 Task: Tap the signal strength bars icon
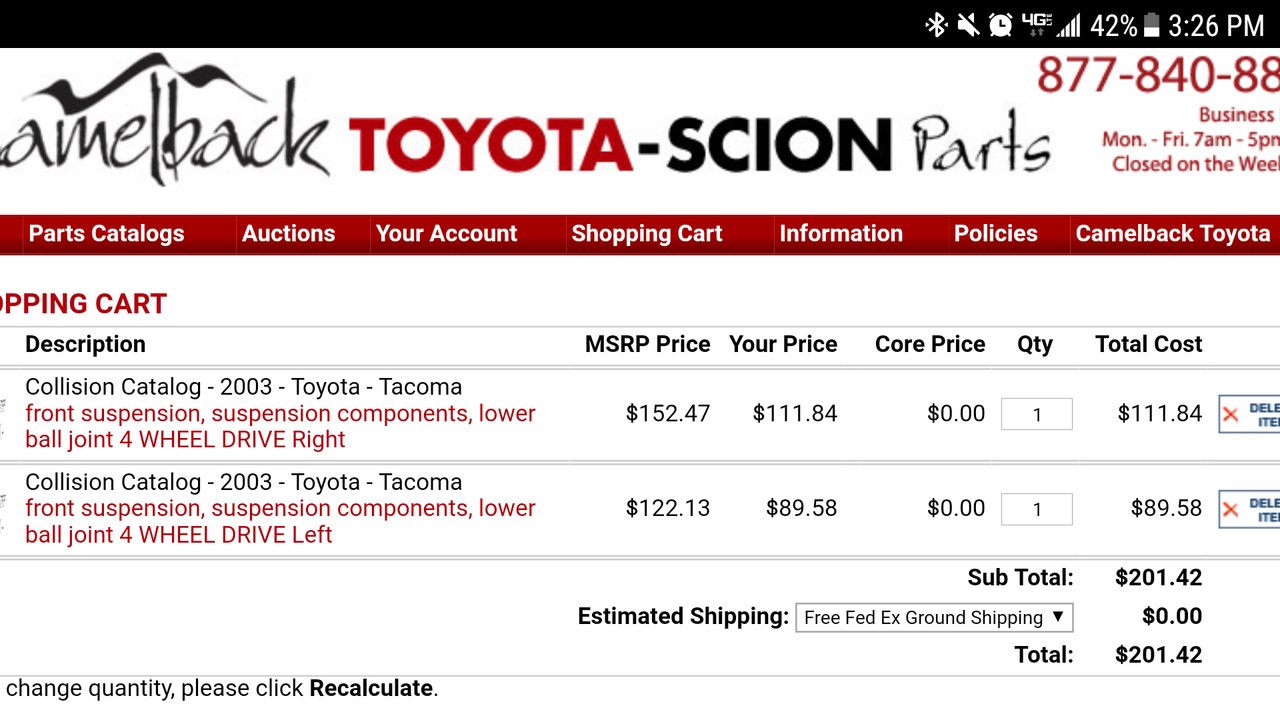point(1068,25)
